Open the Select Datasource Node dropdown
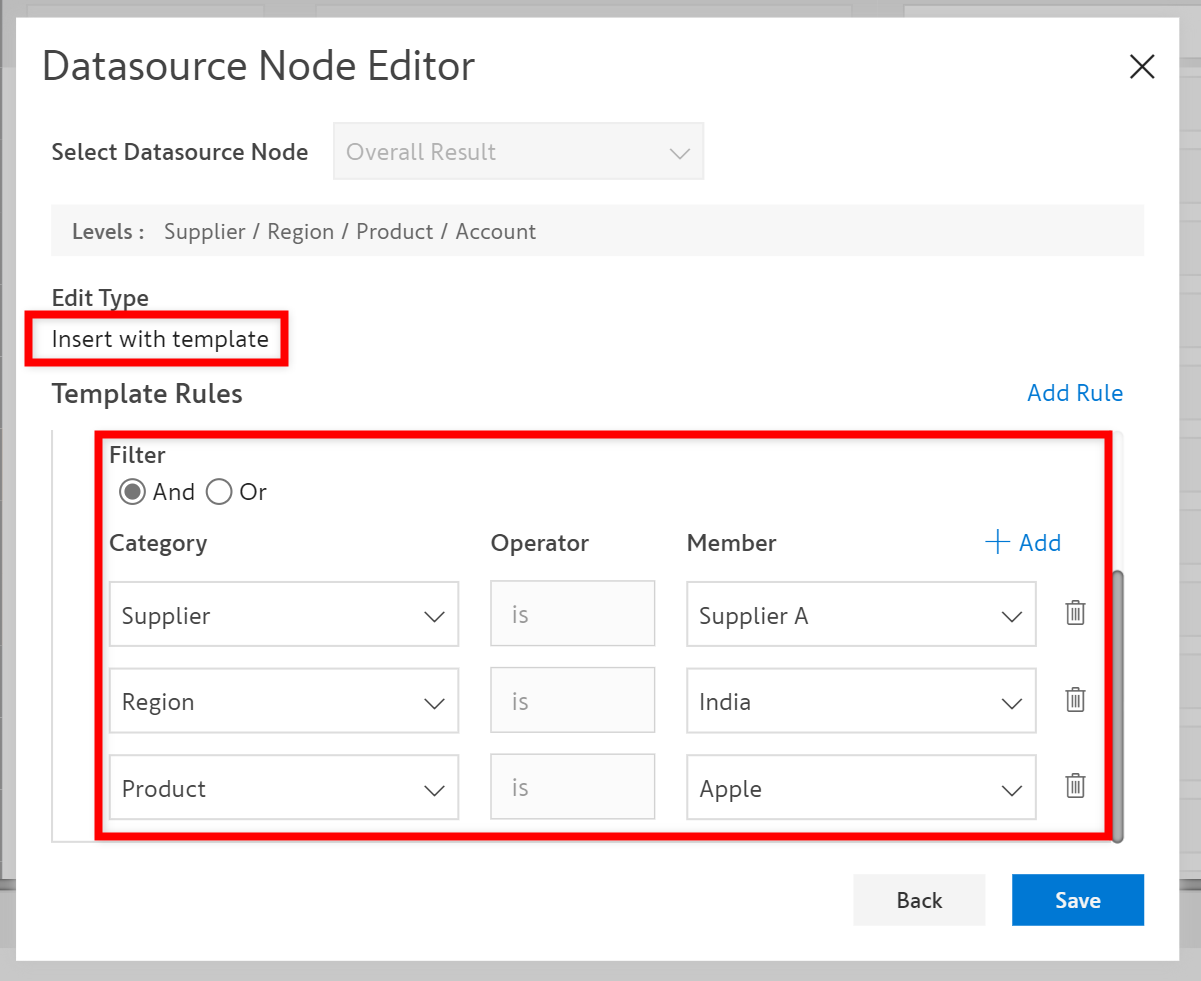Viewport: 1201px width, 981px height. [x=518, y=152]
